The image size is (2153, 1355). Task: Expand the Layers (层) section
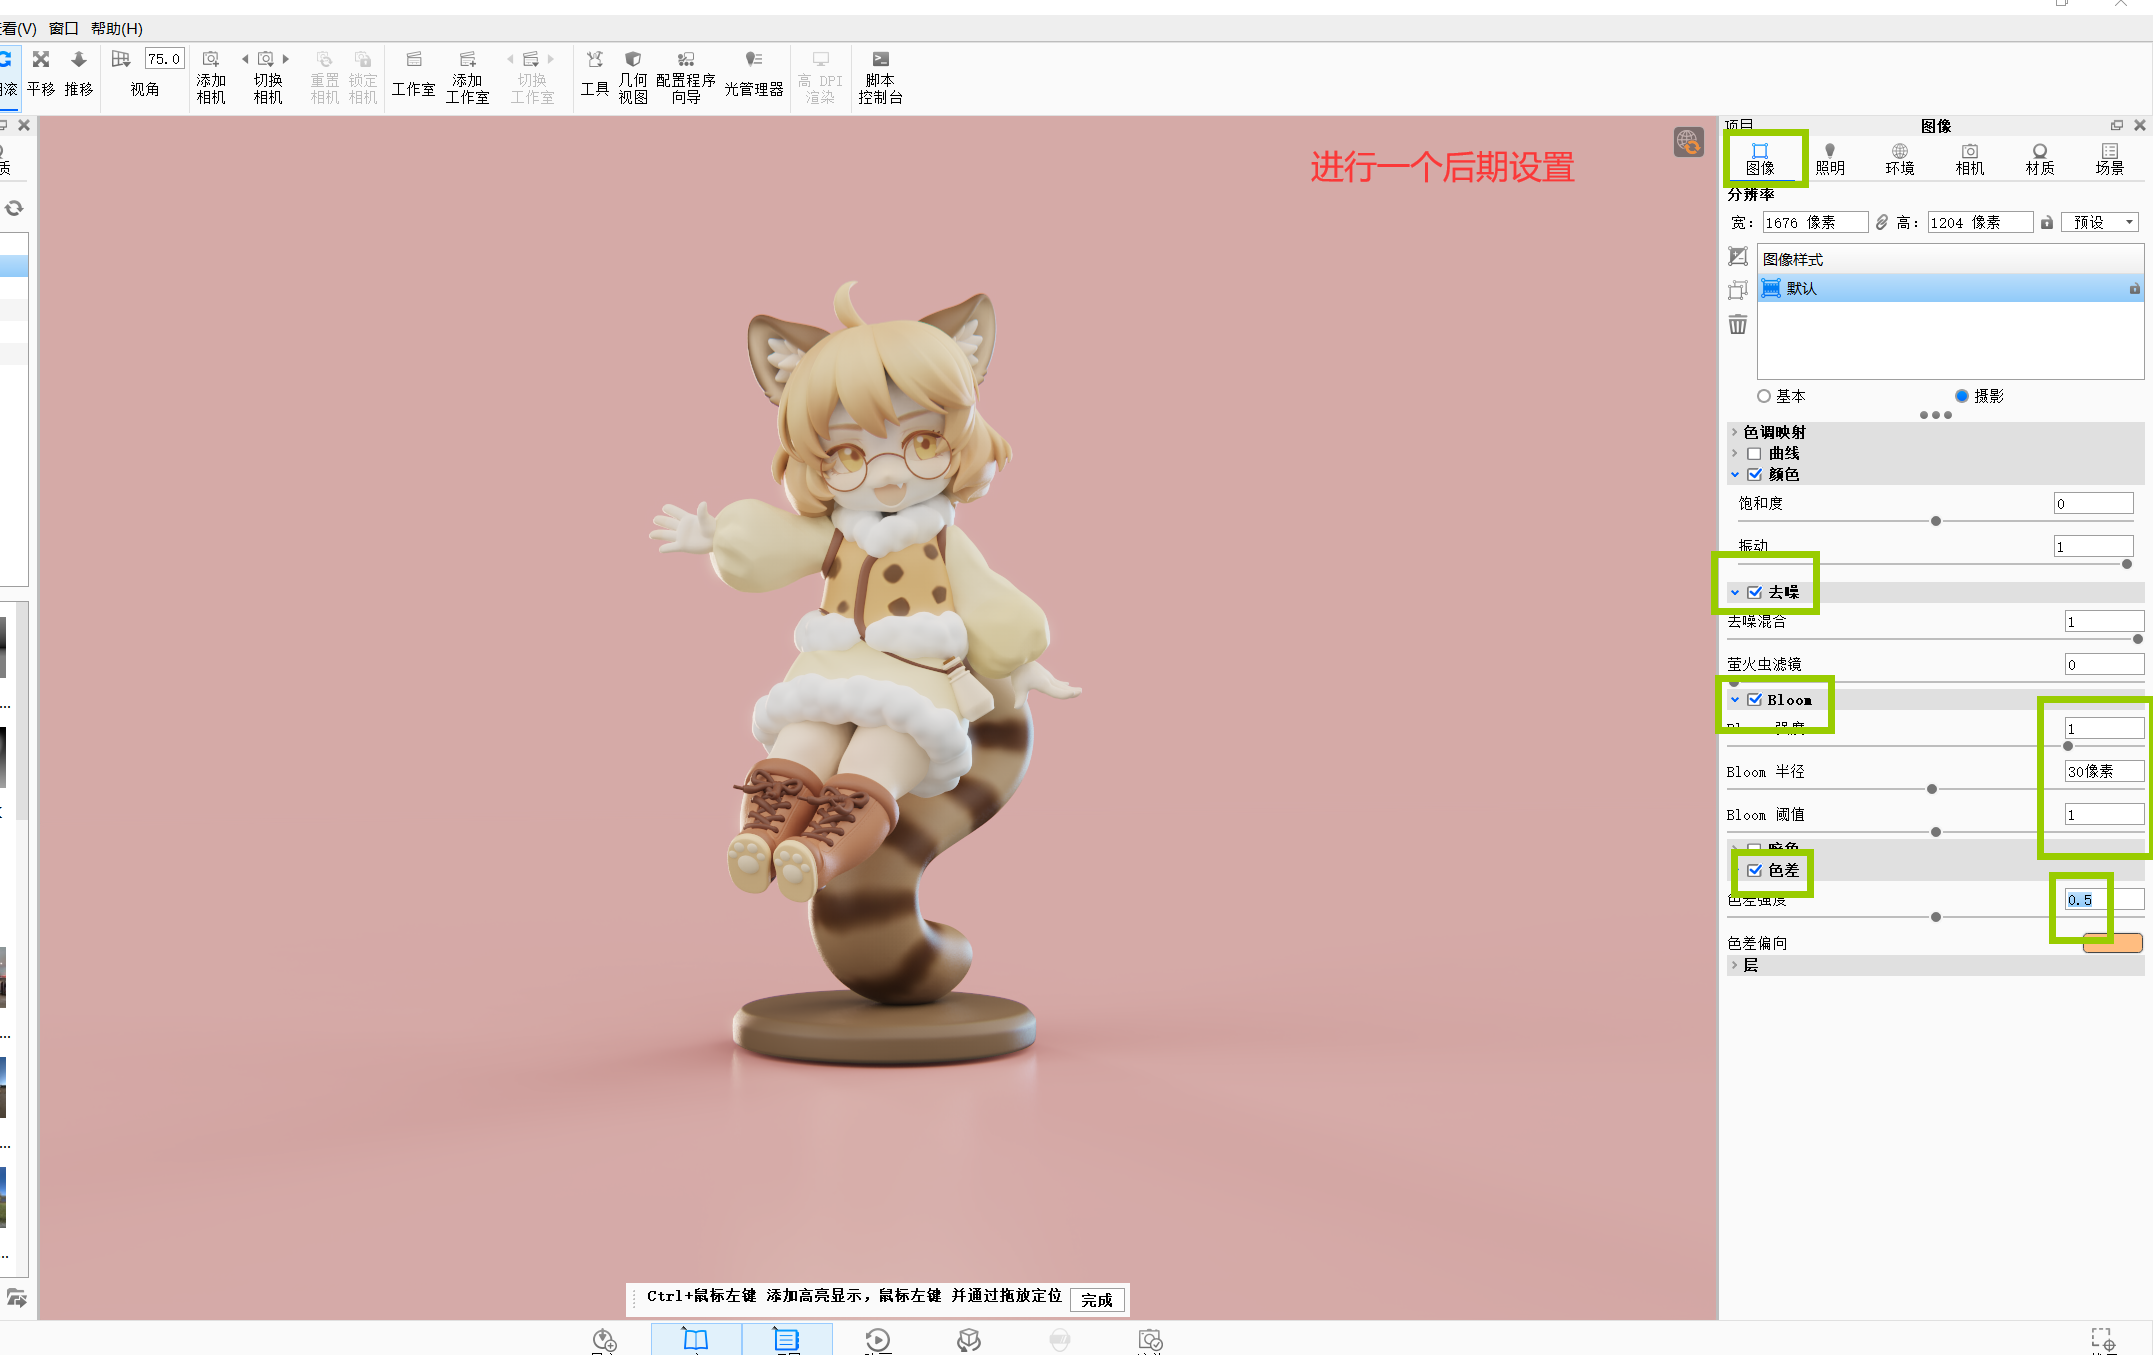coord(1735,965)
